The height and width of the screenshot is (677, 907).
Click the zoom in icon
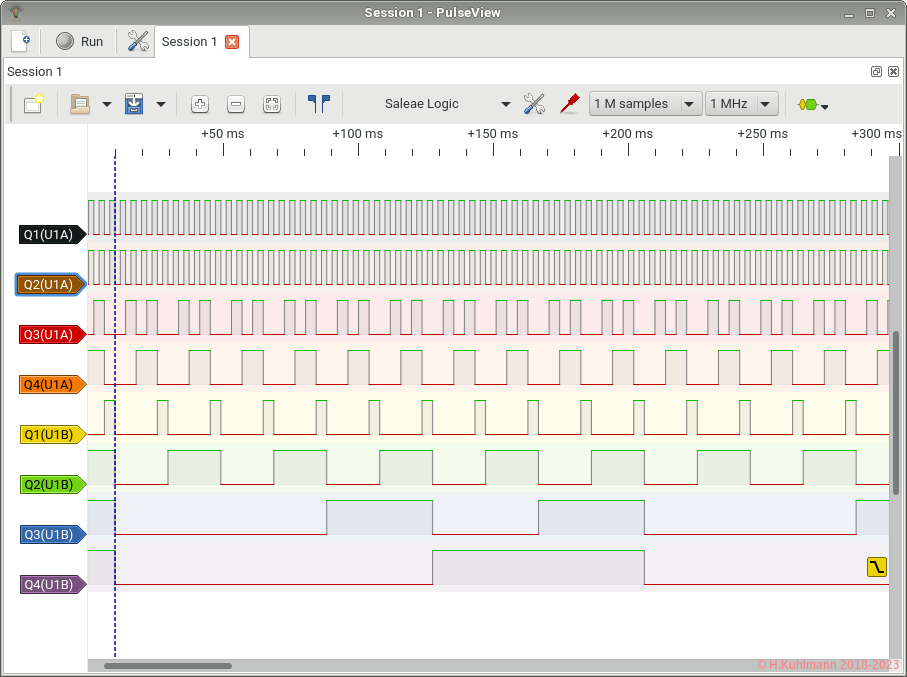click(200, 104)
